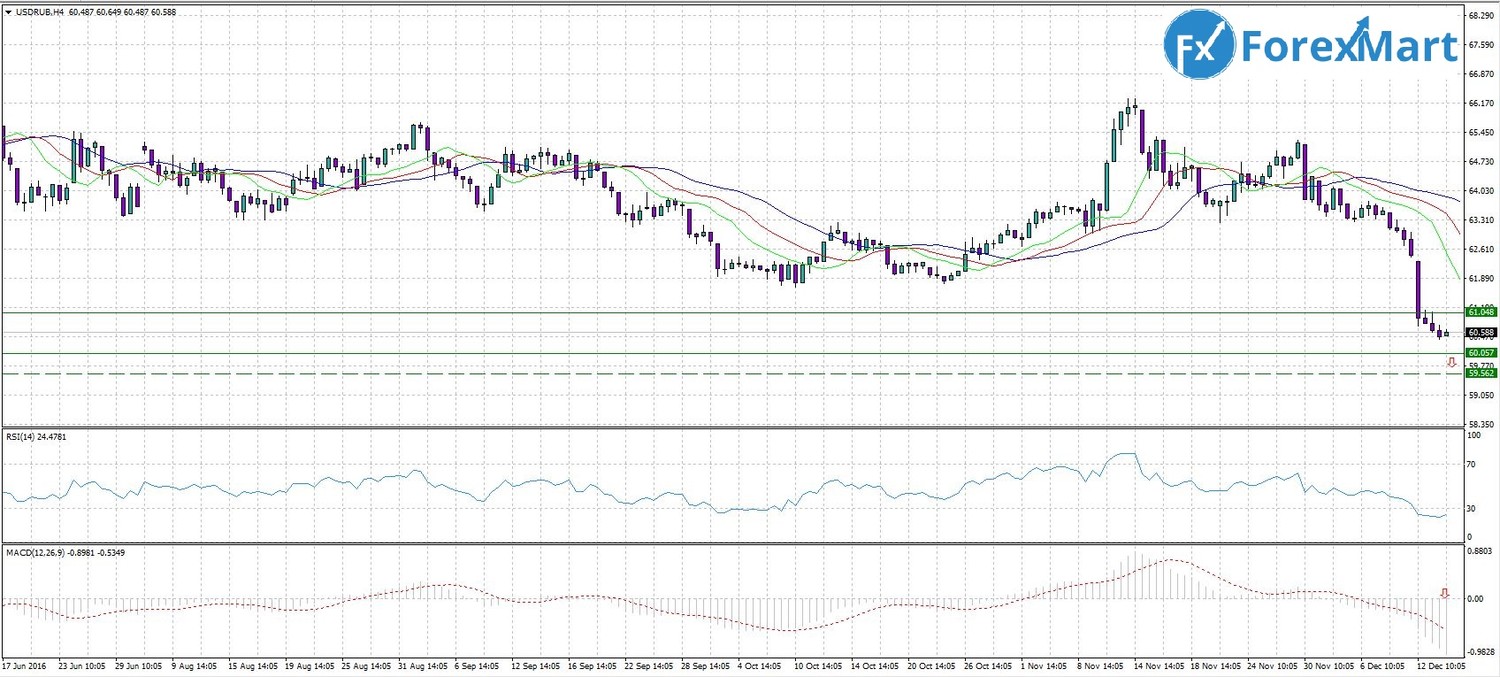Click the RSI 30 level scale mark
Screen dimensions: 1500x677
1472,508
